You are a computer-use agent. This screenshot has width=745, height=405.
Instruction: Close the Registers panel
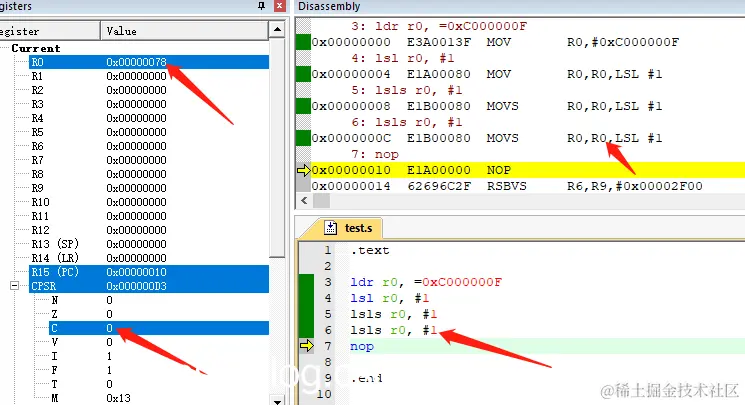pyautogui.click(x=279, y=6)
